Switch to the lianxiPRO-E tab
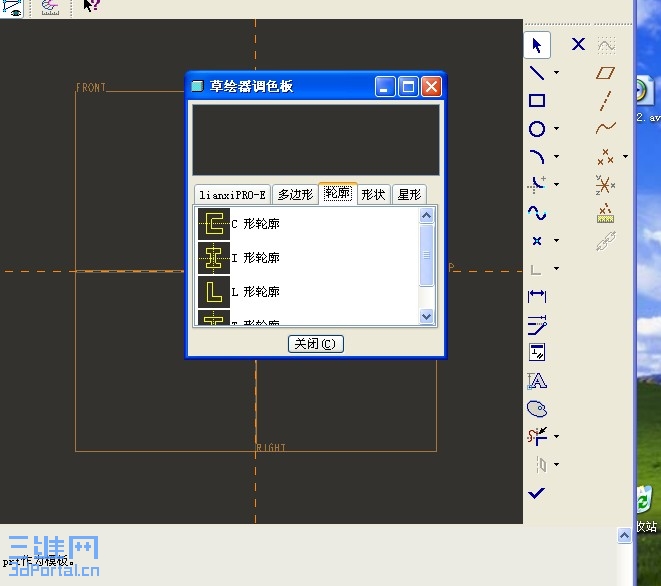 click(x=232, y=195)
